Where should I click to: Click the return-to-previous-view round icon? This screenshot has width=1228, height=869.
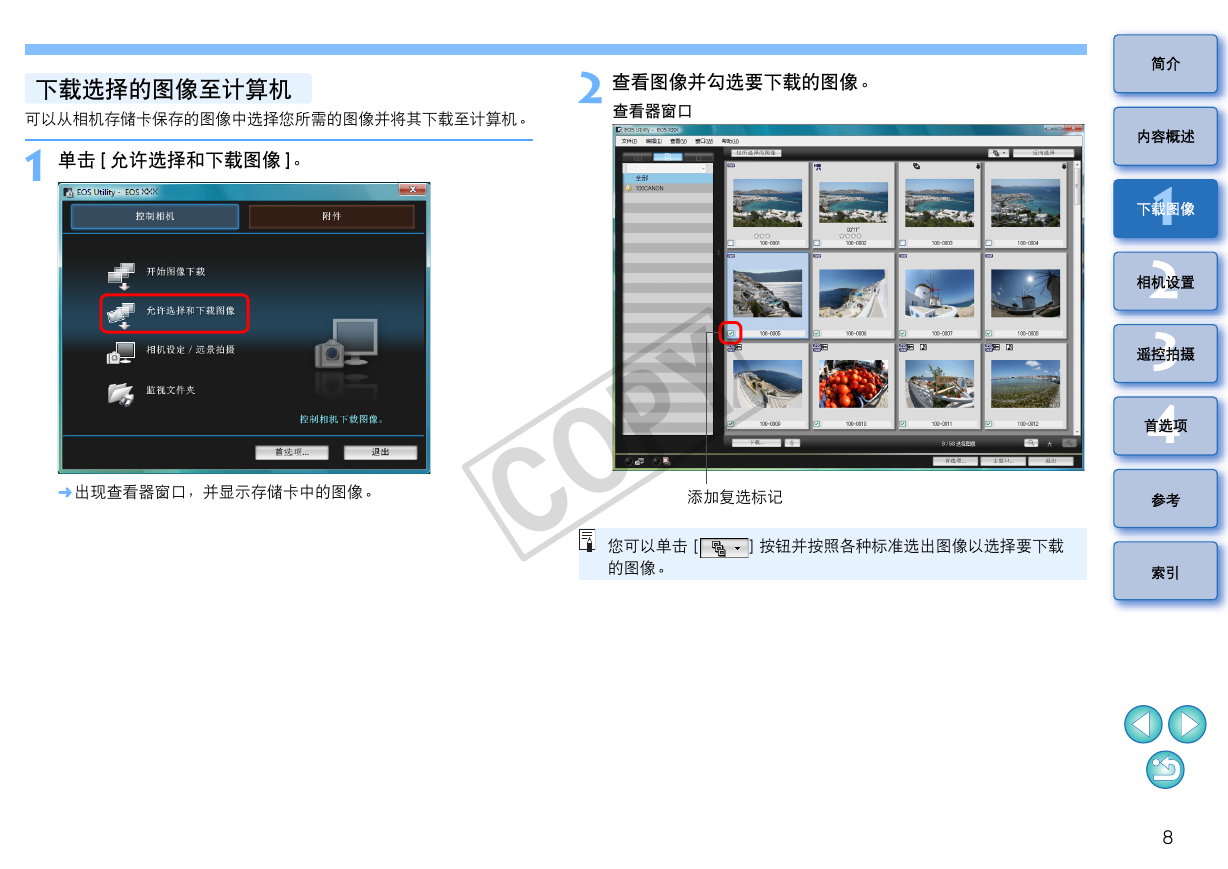pos(1165,769)
